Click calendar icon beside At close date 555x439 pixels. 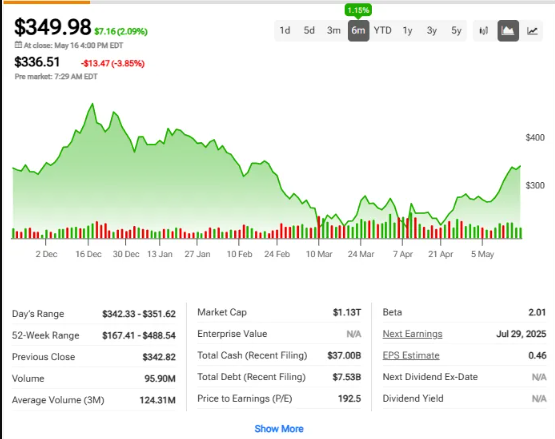(x=18, y=45)
